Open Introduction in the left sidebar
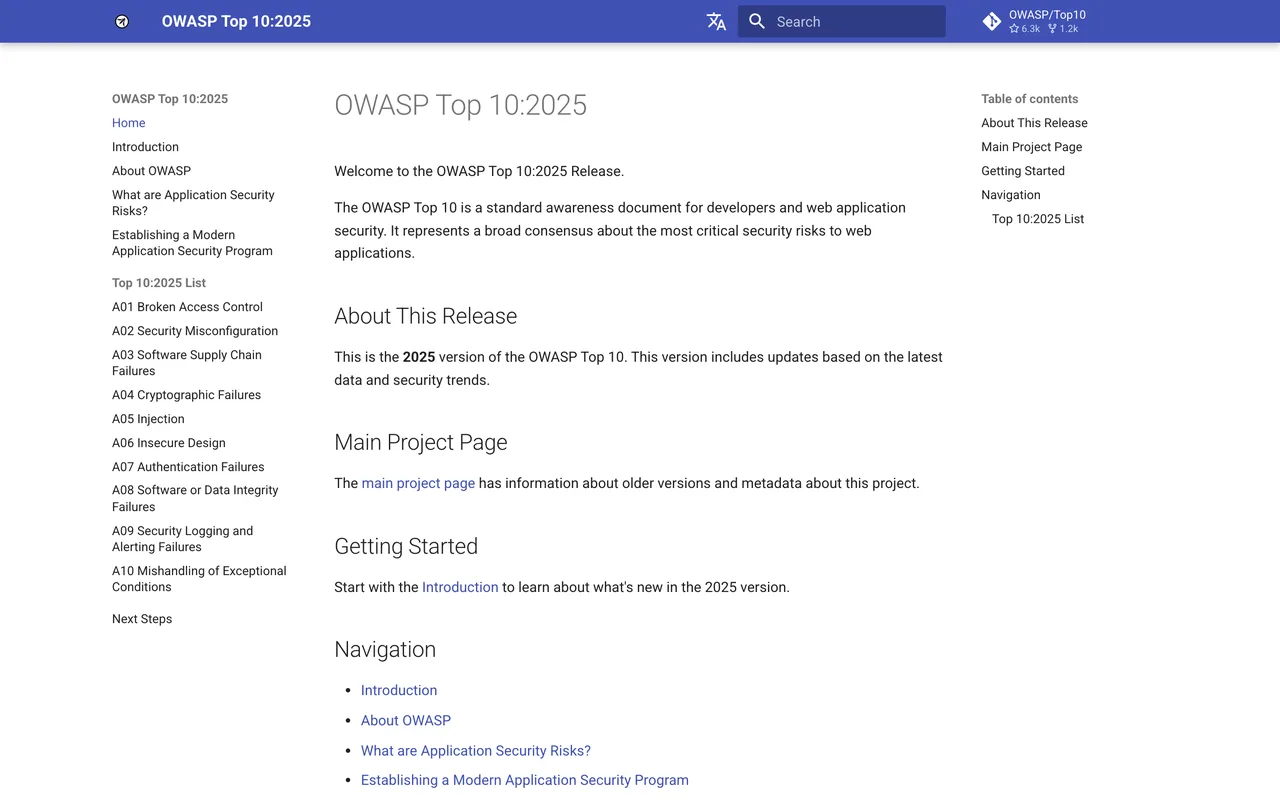The image size is (1280, 800). pyautogui.click(x=145, y=147)
